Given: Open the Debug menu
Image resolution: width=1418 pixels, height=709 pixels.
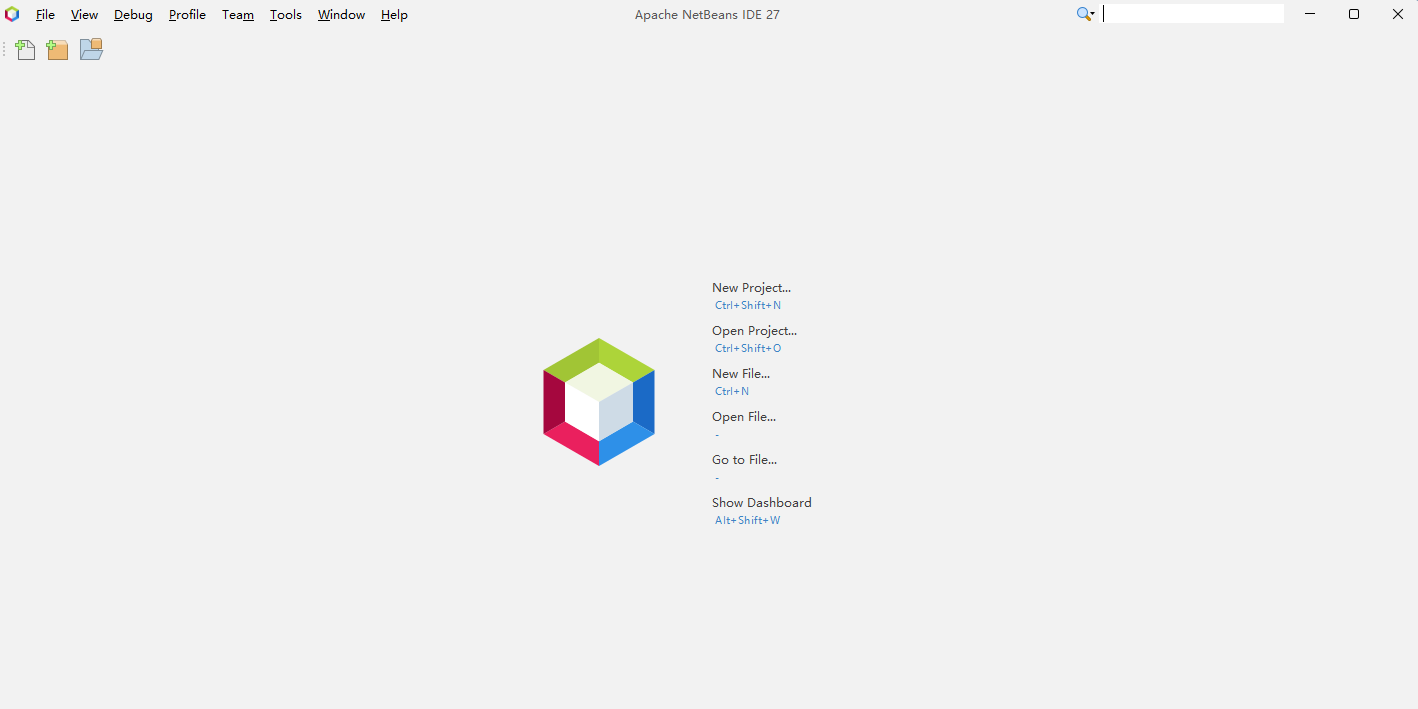Looking at the screenshot, I should click(x=132, y=14).
